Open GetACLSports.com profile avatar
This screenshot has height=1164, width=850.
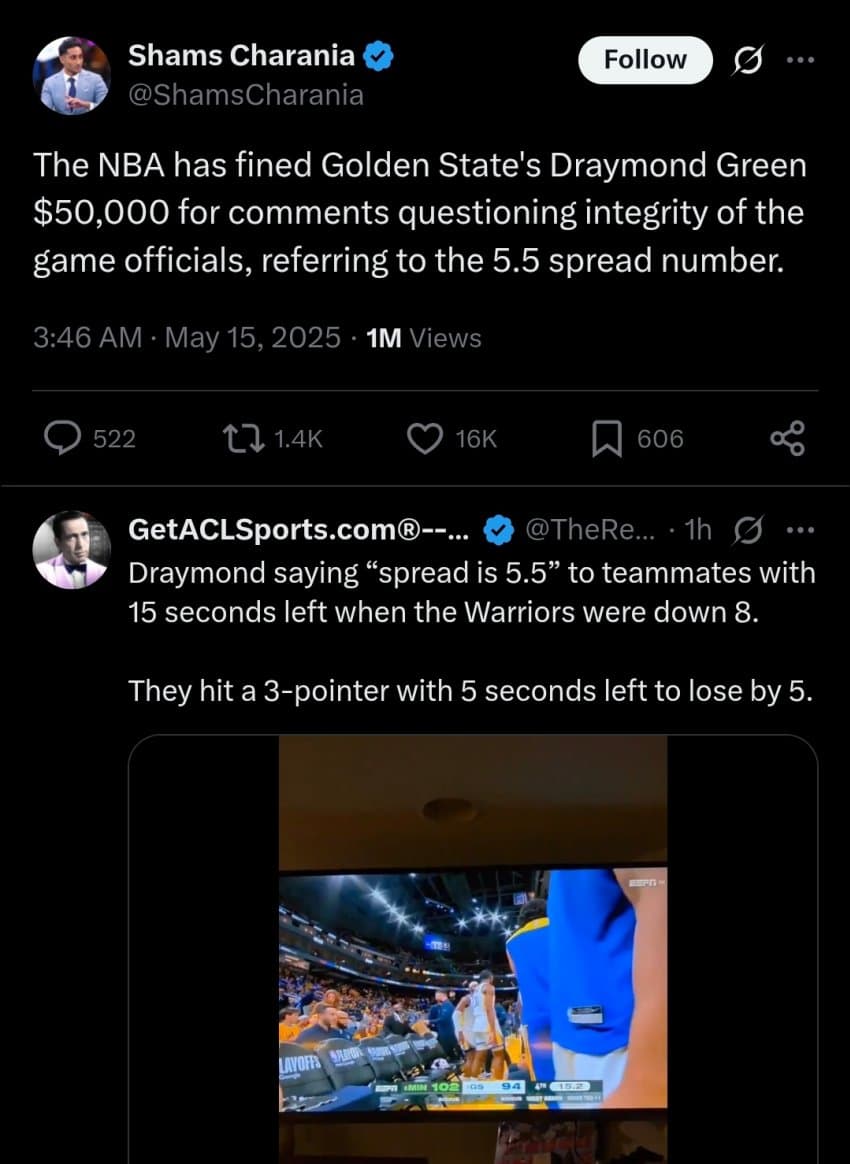[x=70, y=549]
